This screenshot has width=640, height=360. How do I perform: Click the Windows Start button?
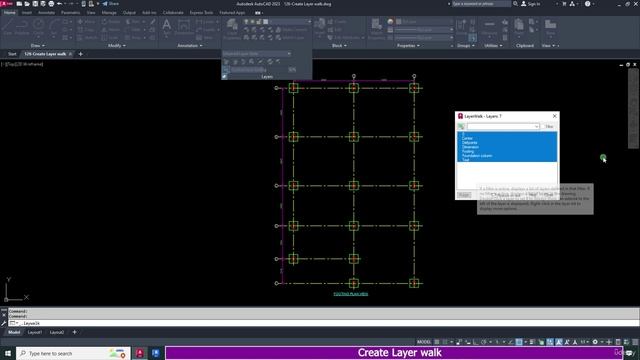(8, 353)
